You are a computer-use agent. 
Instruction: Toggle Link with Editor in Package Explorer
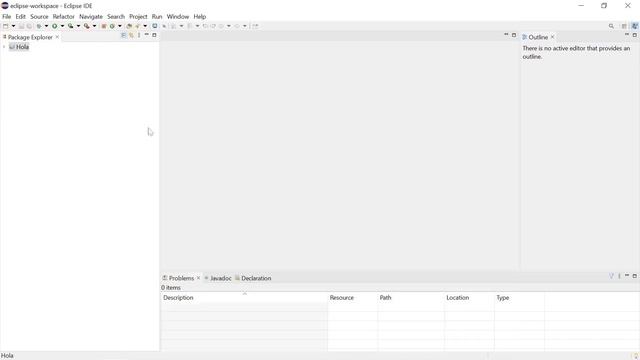coord(131,36)
